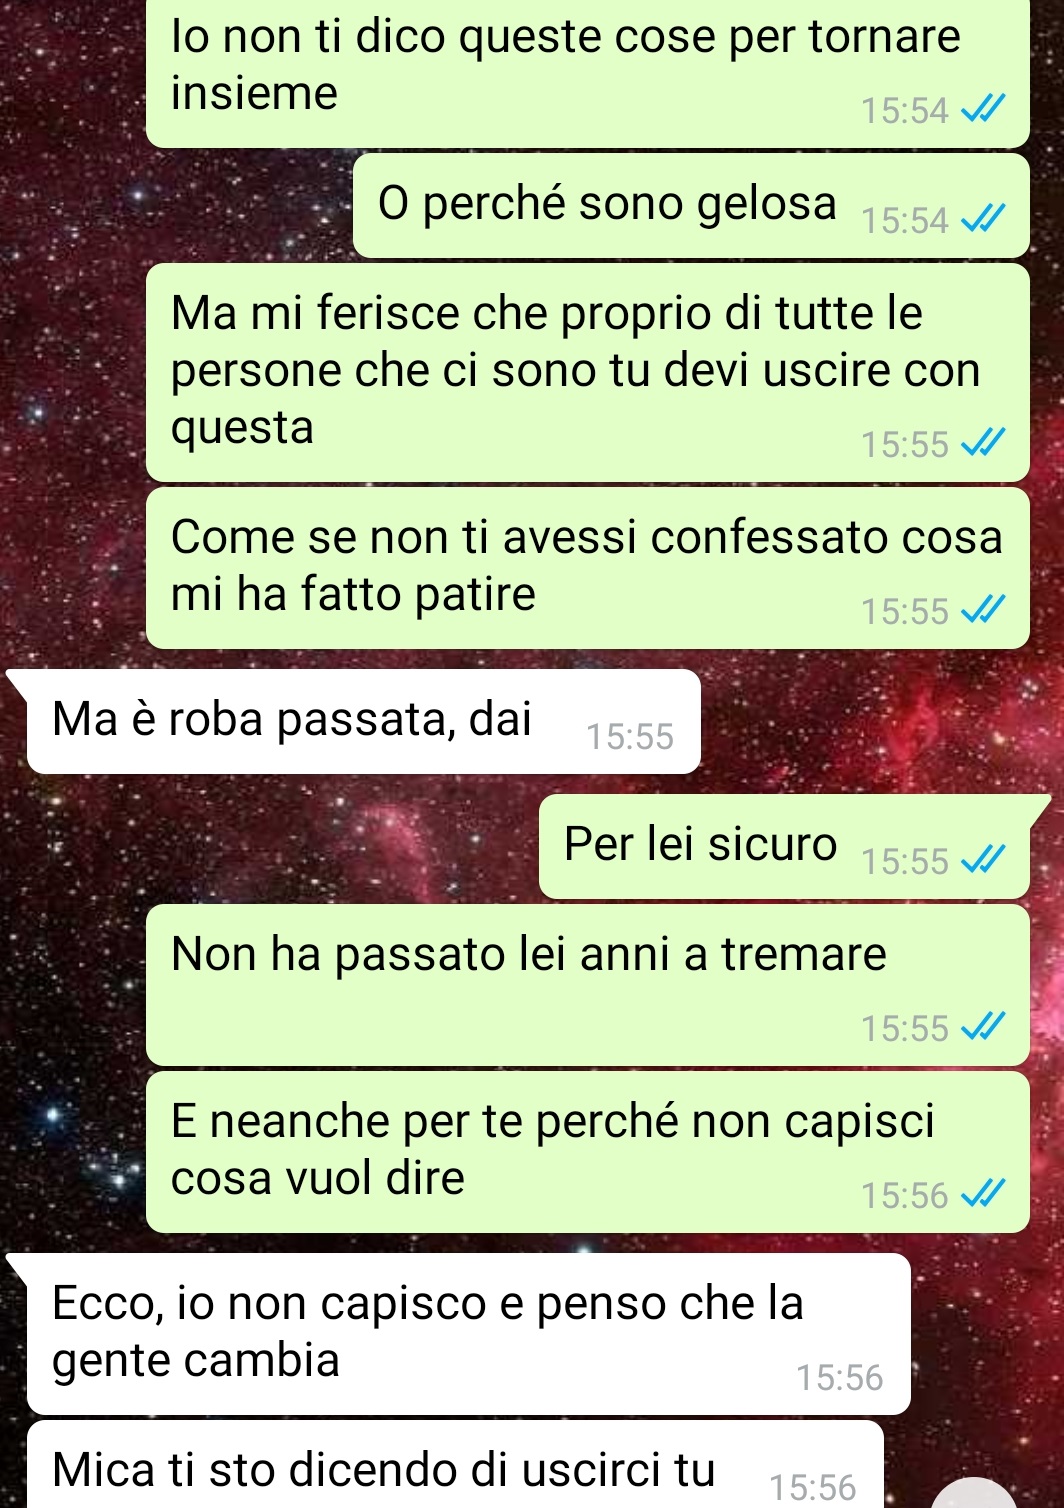Tap read ticks on "uscire con questa" message

click(x=982, y=443)
